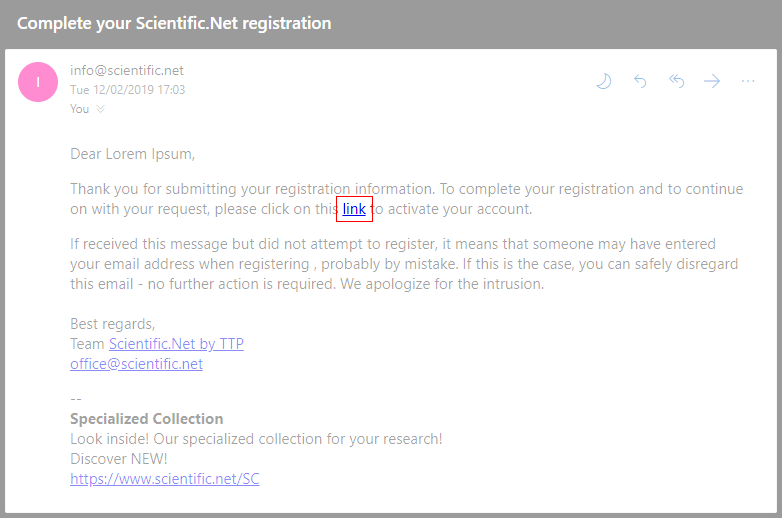Screen dimensions: 782x518
Task: Click the account activation "link" hyperlink
Action: point(354,209)
